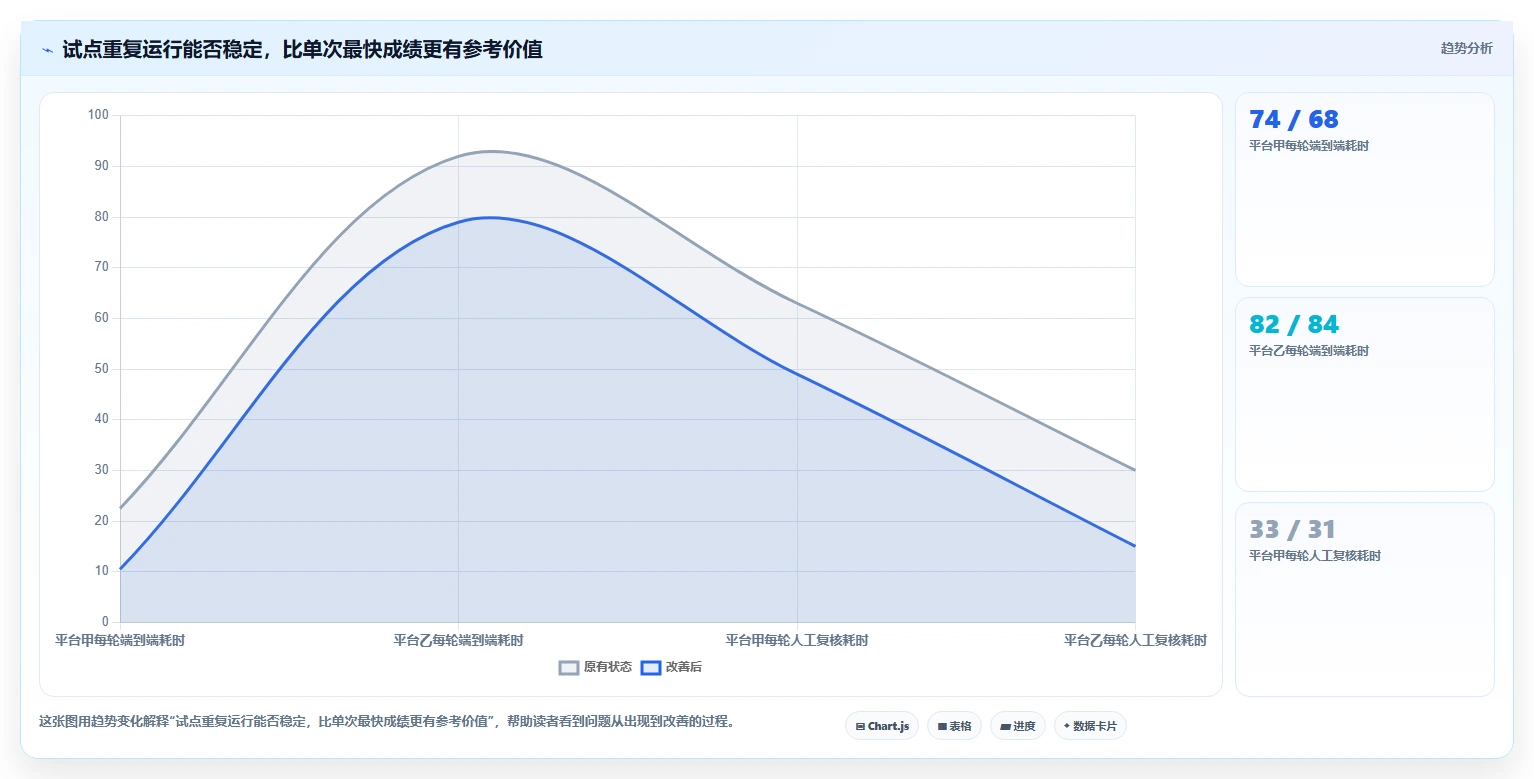The image size is (1534, 779).
Task: Click the gray 原有状态 legend swatch
Action: point(569,667)
